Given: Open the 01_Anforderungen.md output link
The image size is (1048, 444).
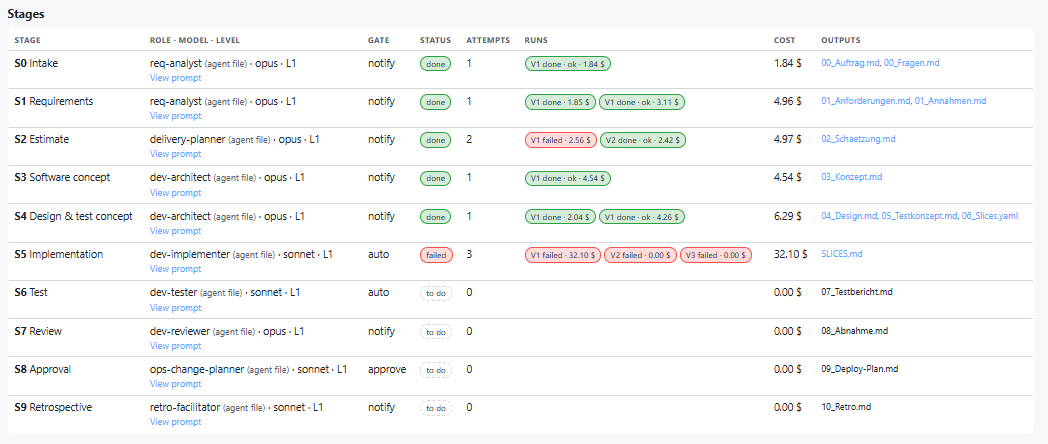Looking at the screenshot, I should click(x=866, y=101).
